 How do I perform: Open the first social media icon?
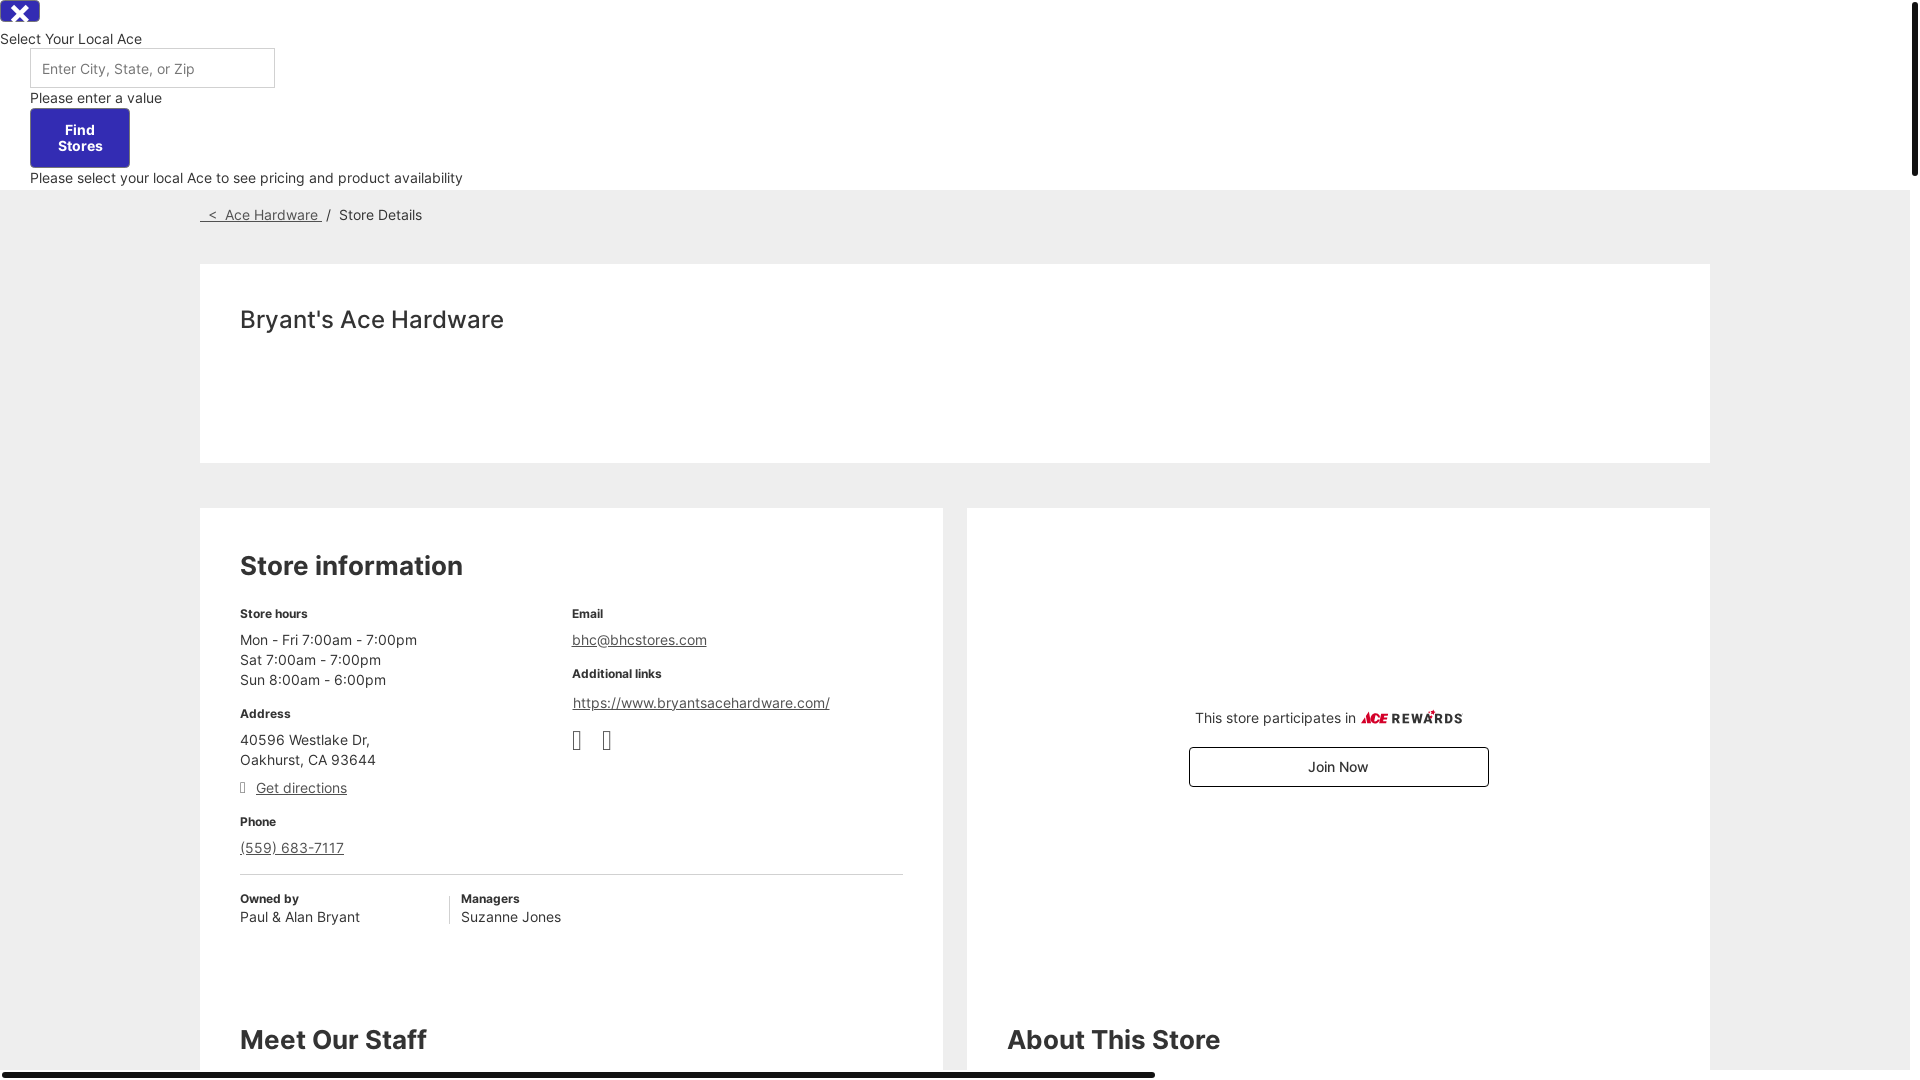(x=577, y=741)
